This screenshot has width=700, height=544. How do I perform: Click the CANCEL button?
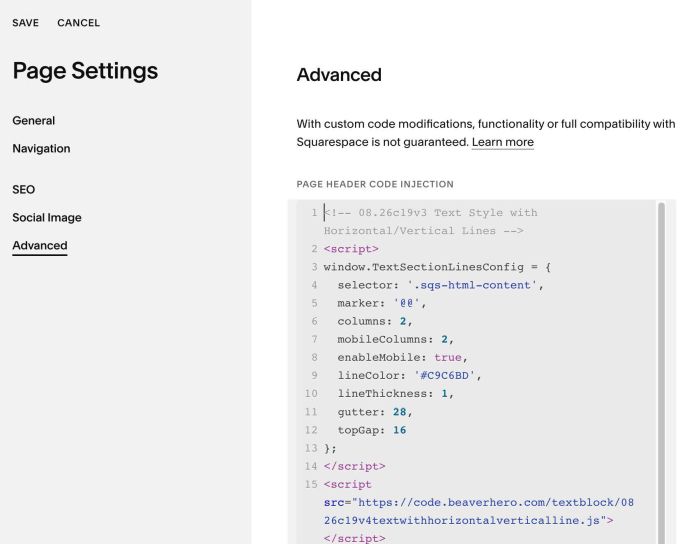(79, 23)
